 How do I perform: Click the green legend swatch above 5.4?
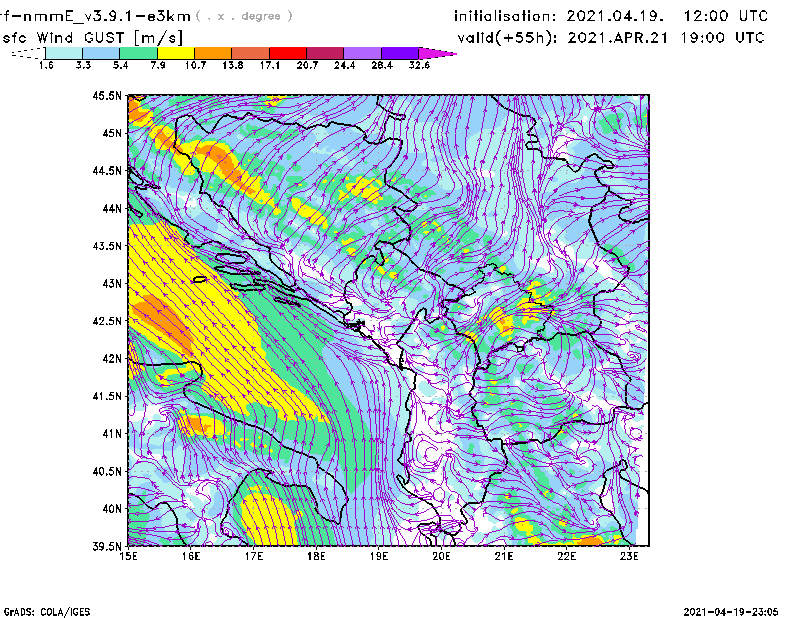(x=138, y=53)
